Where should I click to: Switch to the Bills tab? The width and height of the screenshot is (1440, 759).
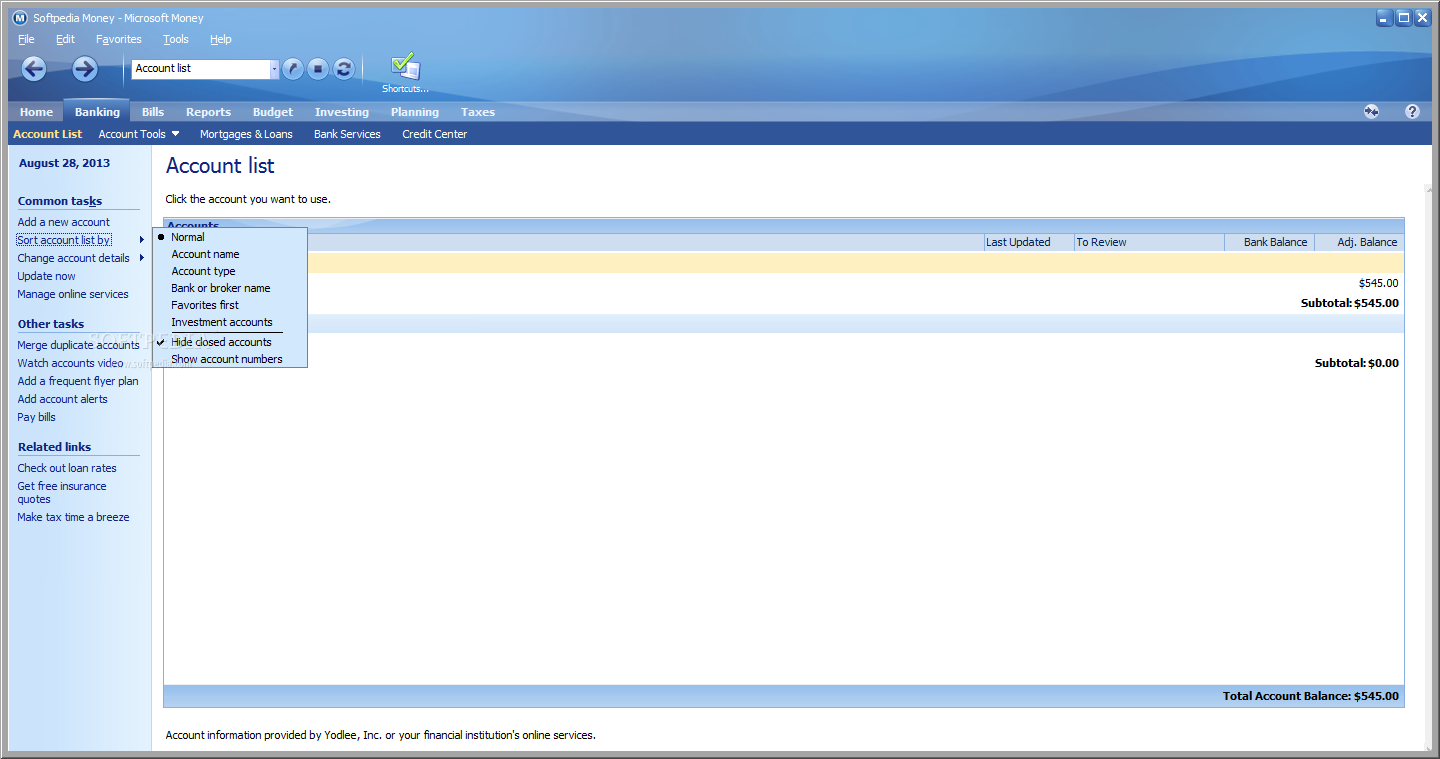pyautogui.click(x=153, y=112)
